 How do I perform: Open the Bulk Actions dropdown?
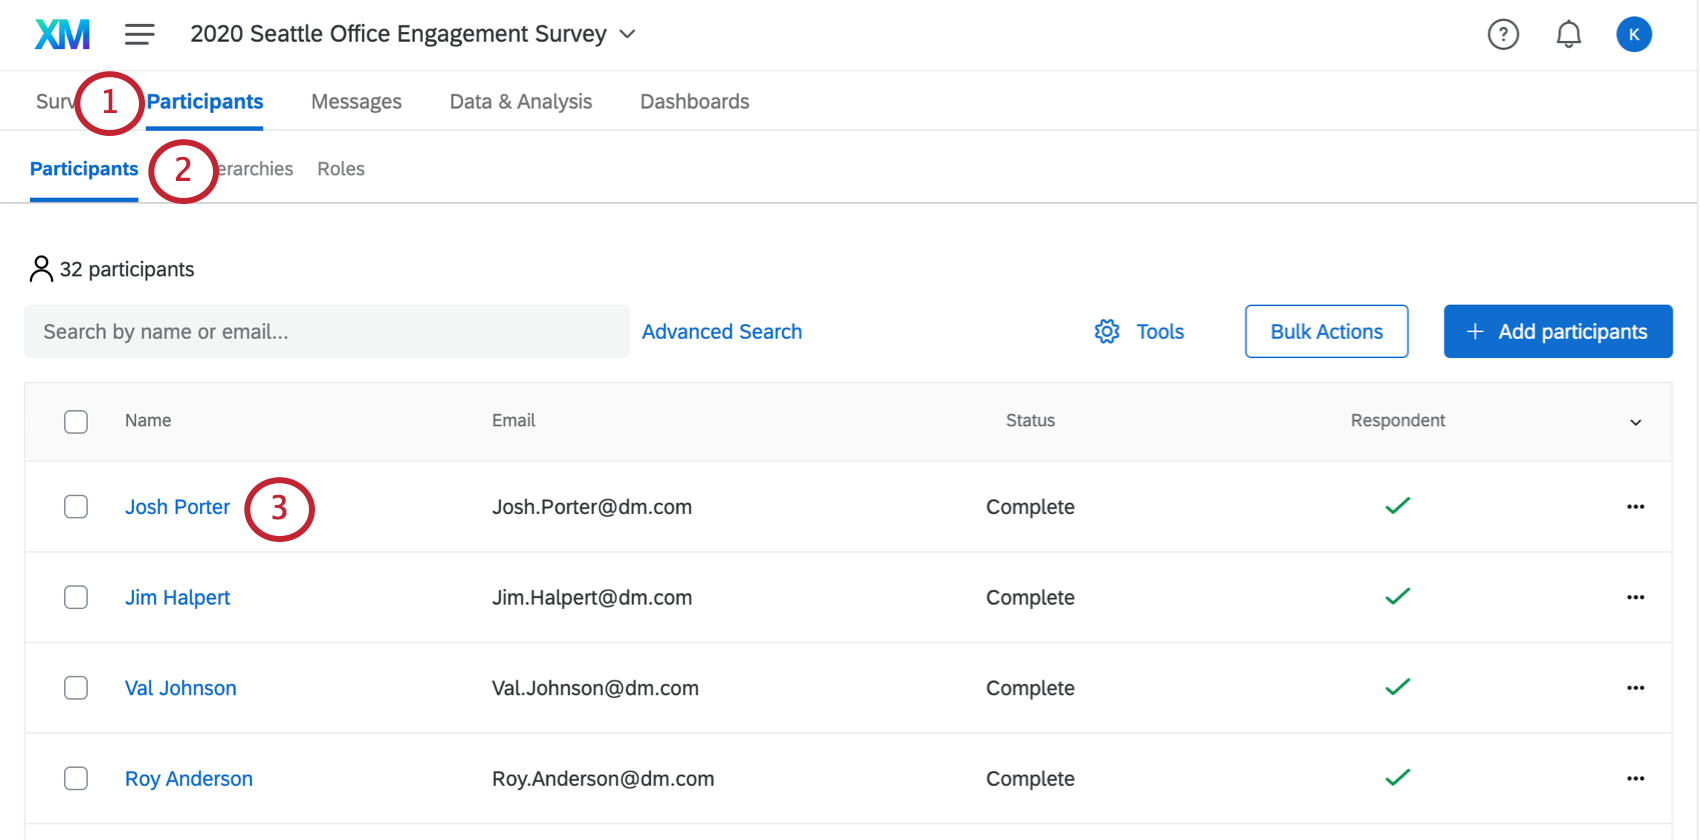1326,331
